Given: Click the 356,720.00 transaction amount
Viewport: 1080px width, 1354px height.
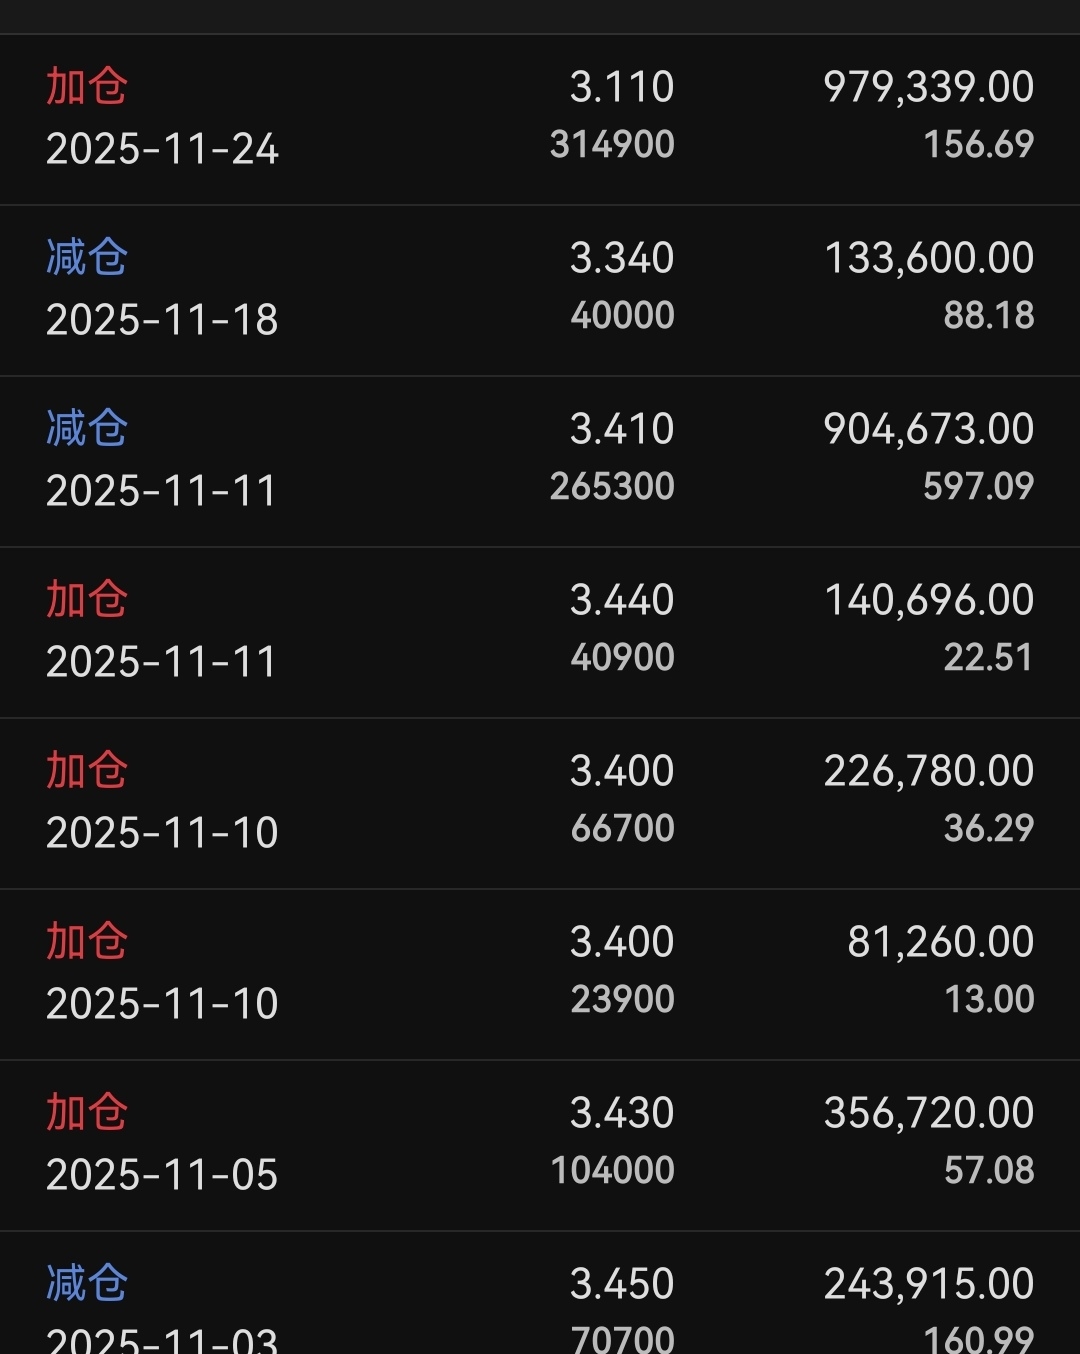Looking at the screenshot, I should (928, 1113).
